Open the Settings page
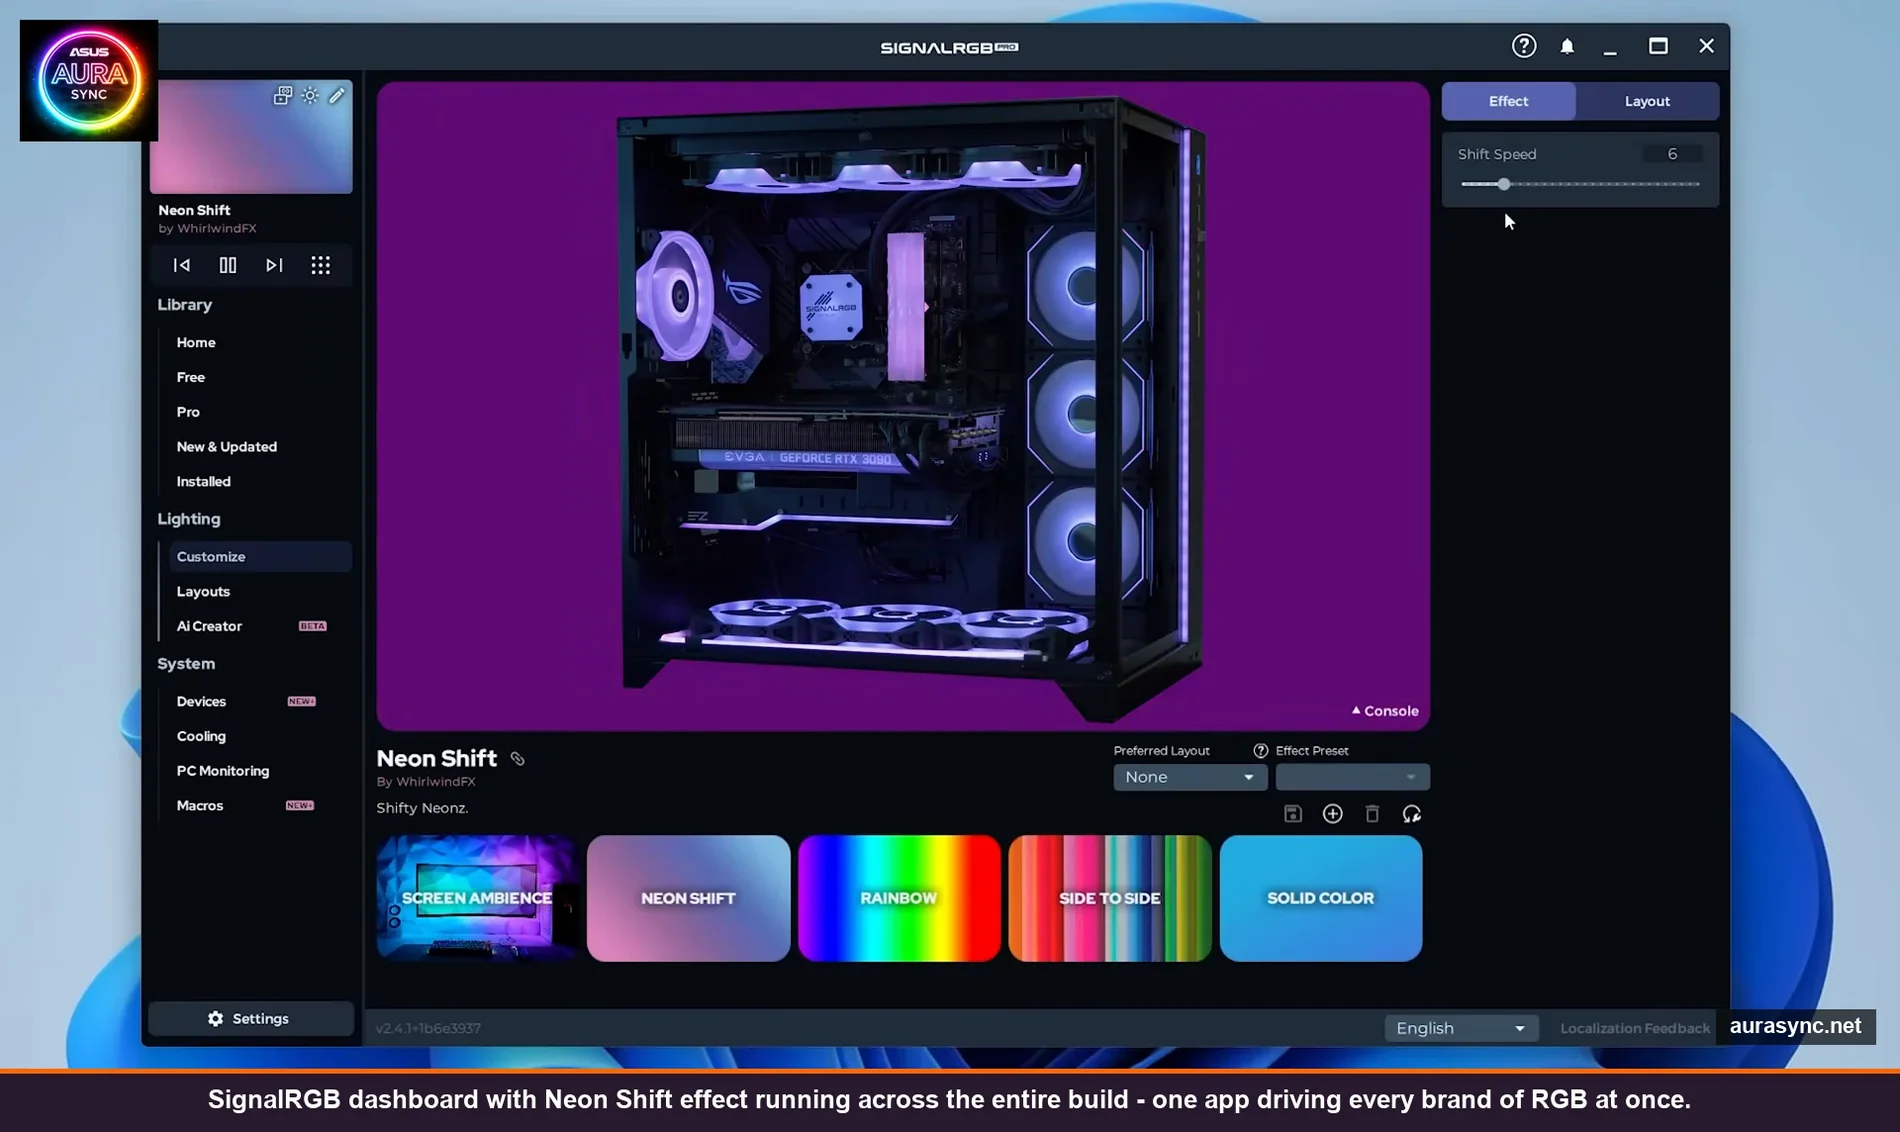This screenshot has height=1132, width=1900. (250, 1018)
